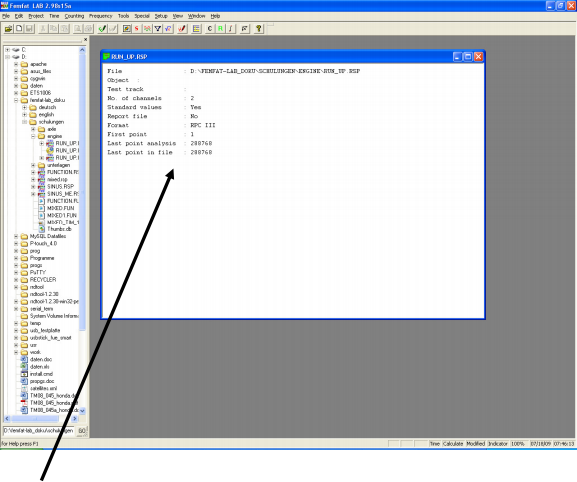Click the red S toolbar icon

[137, 28]
